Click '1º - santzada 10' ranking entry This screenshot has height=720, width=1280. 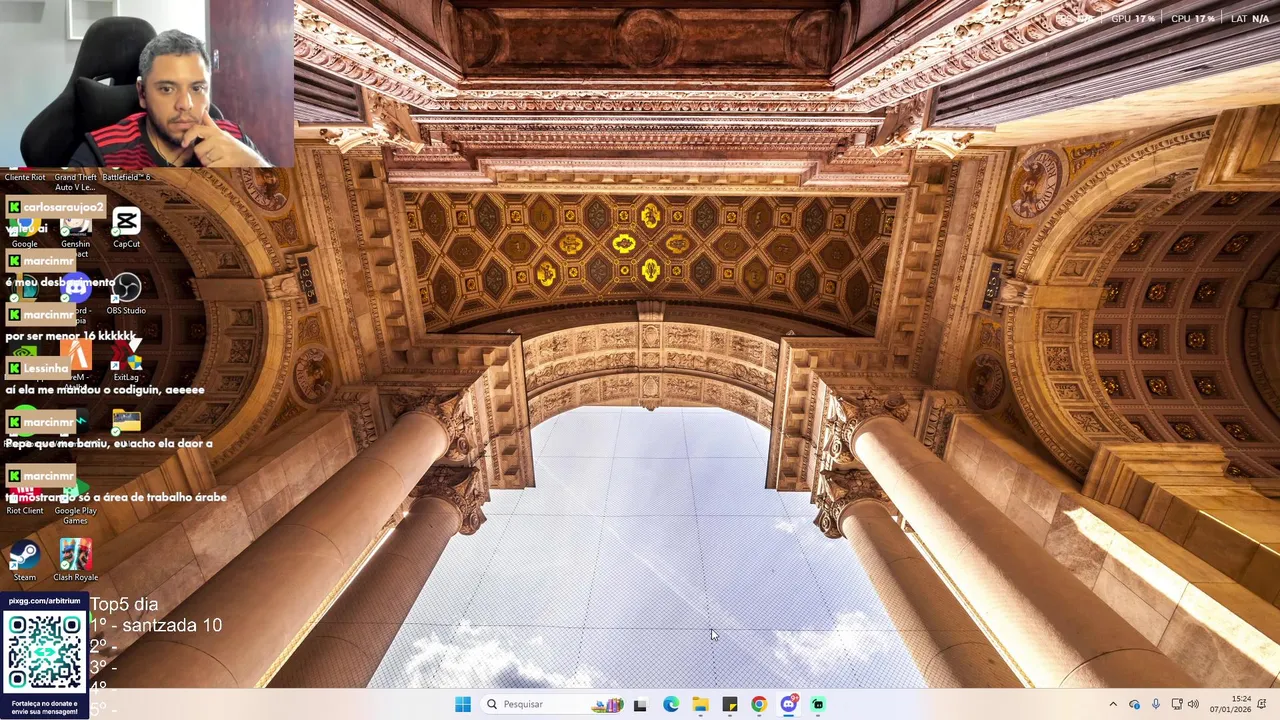click(x=156, y=625)
